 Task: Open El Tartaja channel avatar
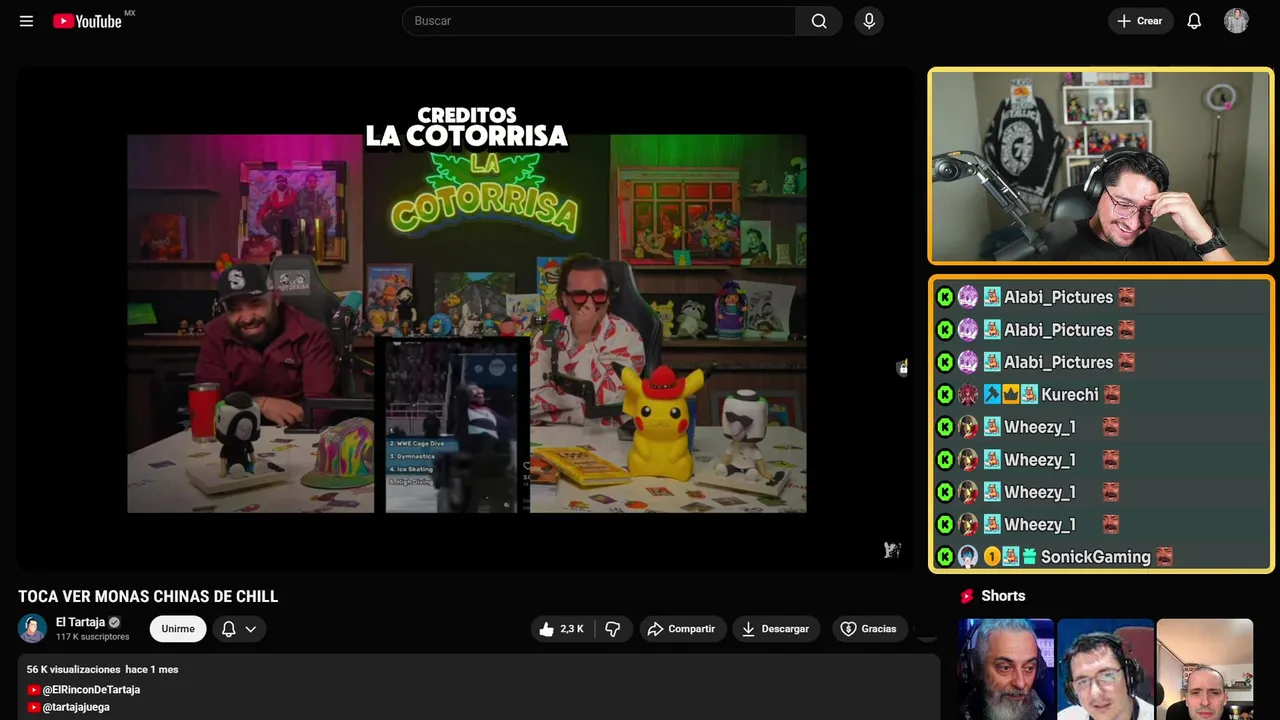pyautogui.click(x=32, y=628)
